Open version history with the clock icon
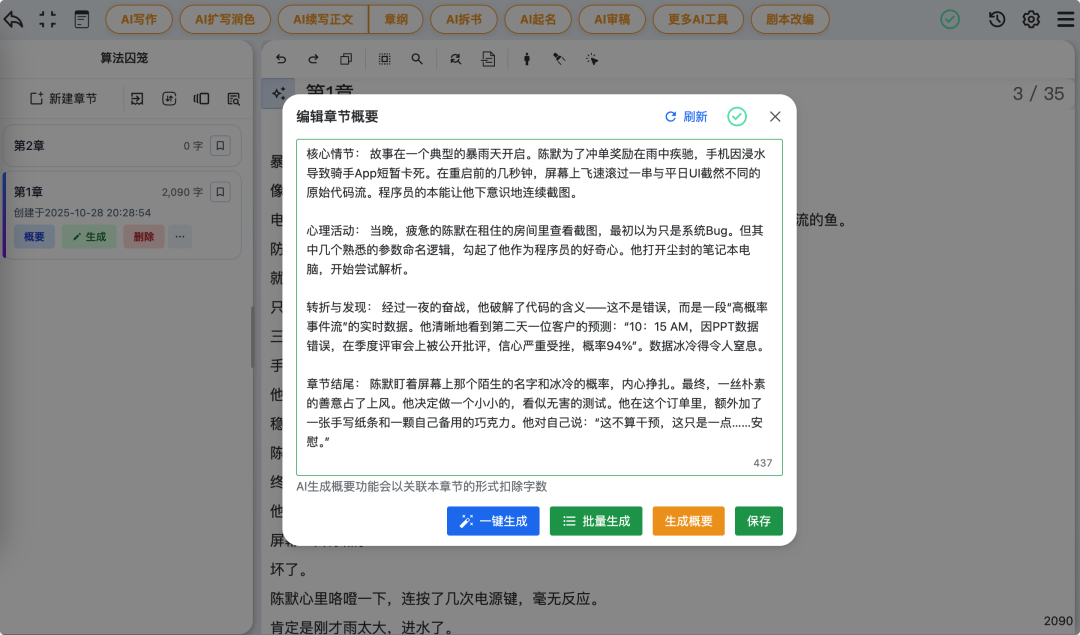This screenshot has height=635, width=1080. [x=996, y=19]
